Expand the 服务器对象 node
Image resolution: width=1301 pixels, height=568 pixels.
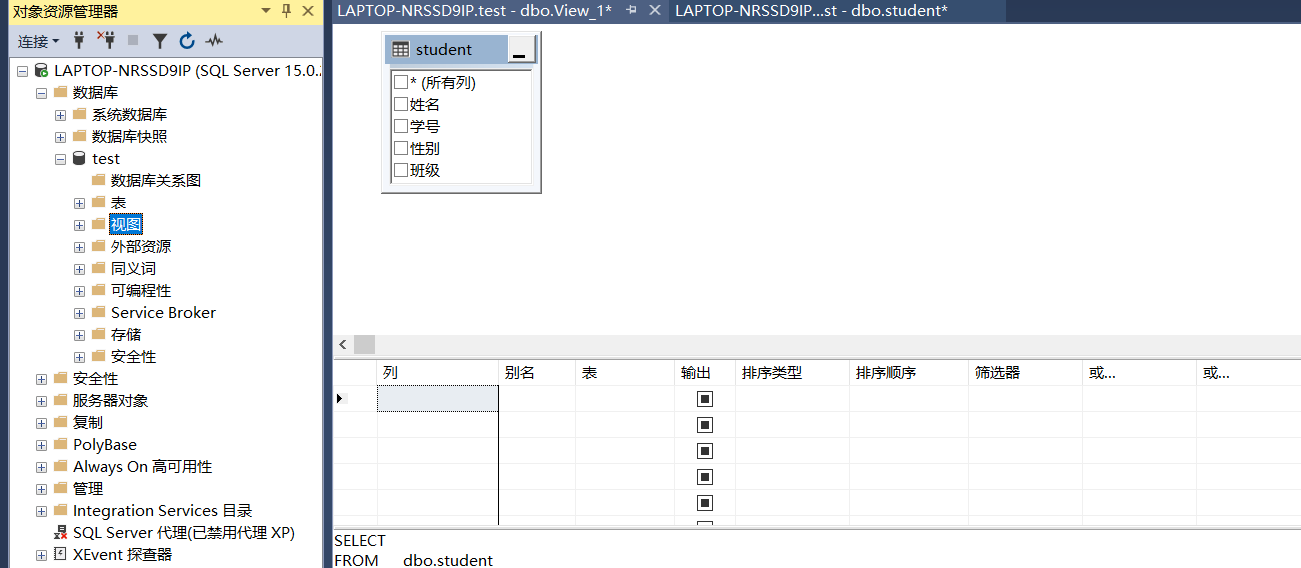41,401
